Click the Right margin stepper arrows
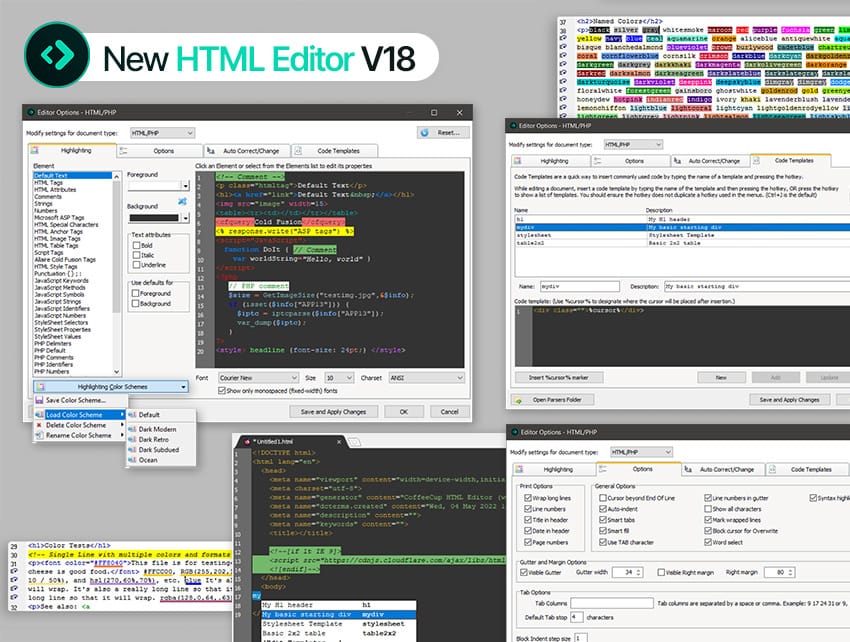This screenshot has height=642, width=850. pyautogui.click(x=791, y=572)
